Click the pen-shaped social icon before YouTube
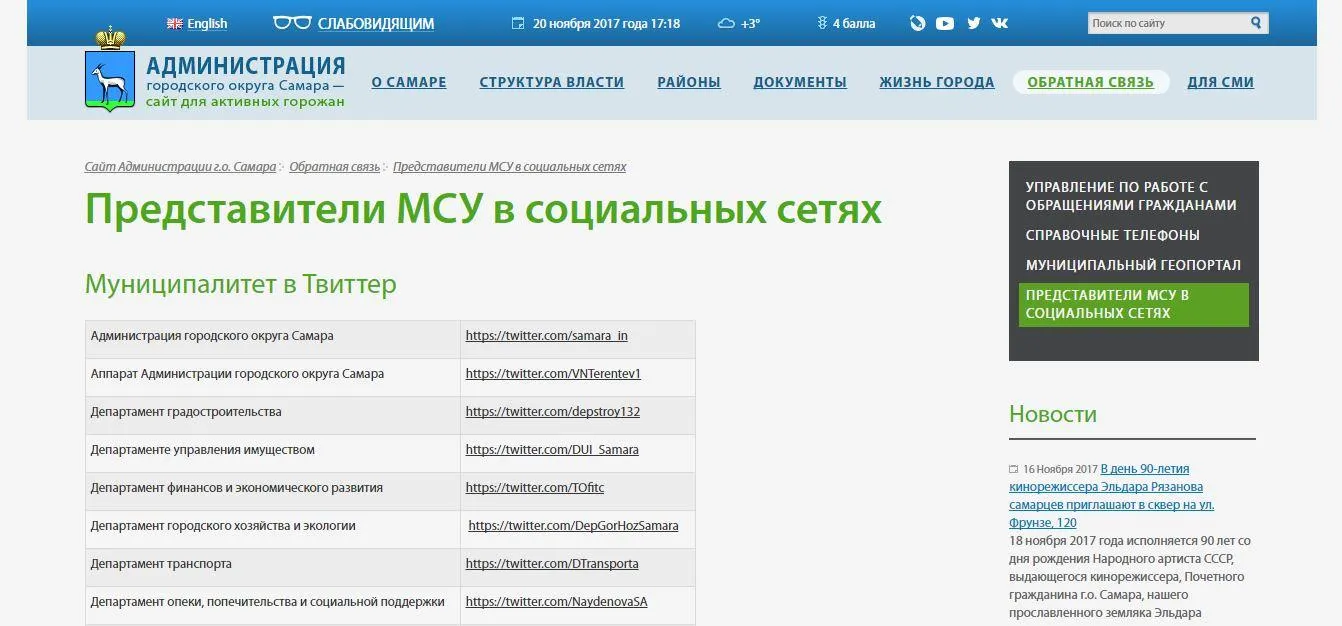 (918, 23)
